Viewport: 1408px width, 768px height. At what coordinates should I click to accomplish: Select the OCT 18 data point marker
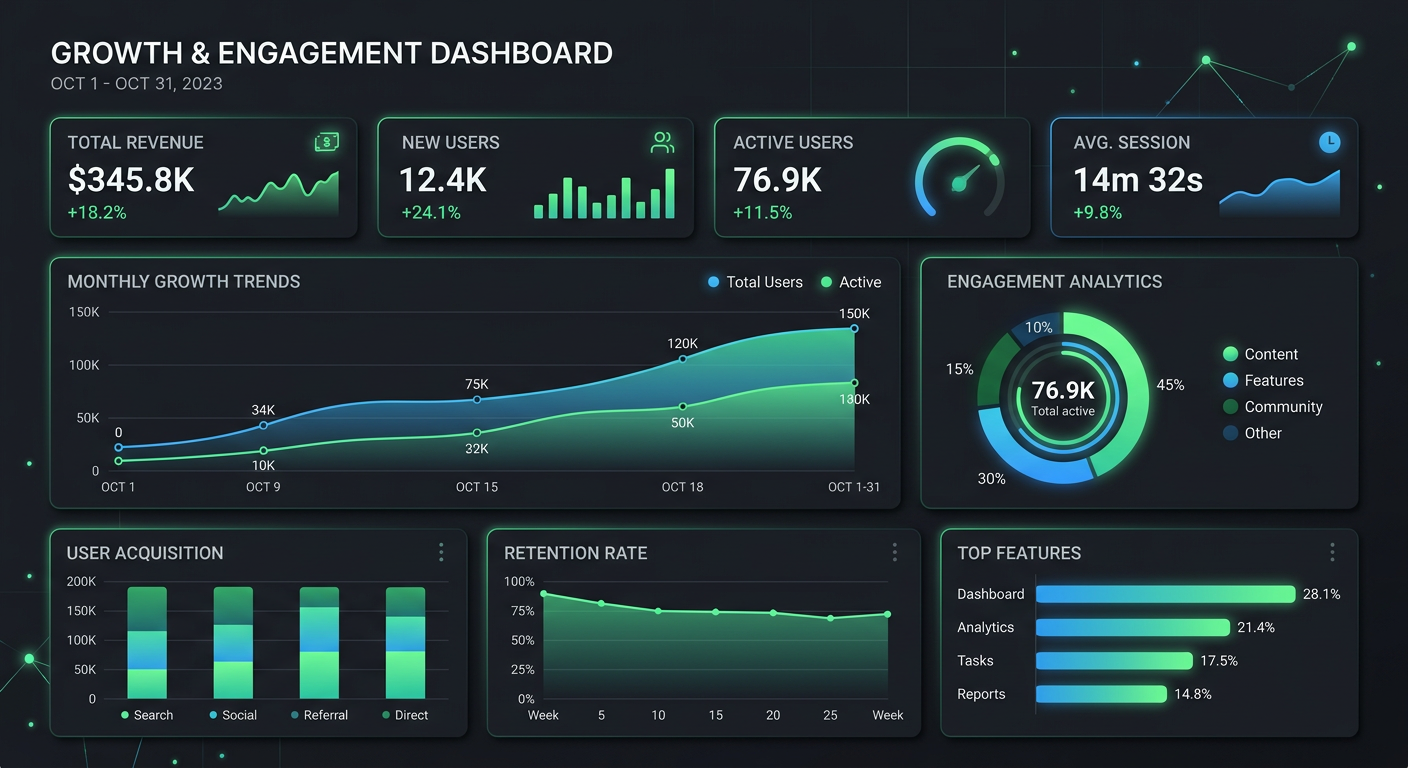tap(681, 360)
